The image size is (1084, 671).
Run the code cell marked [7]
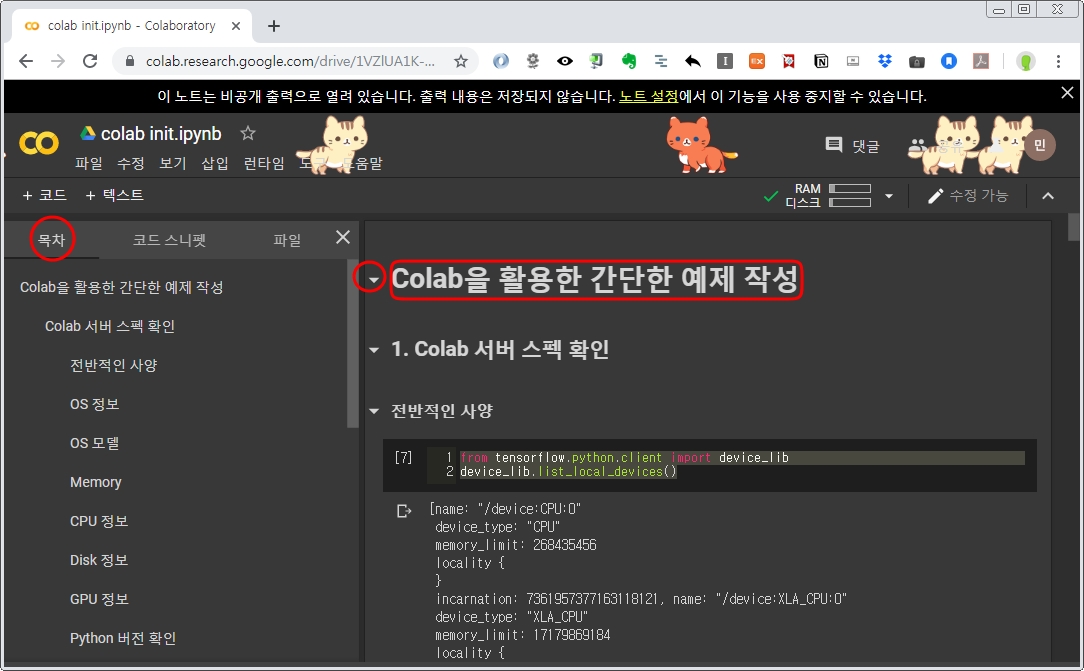point(403,457)
